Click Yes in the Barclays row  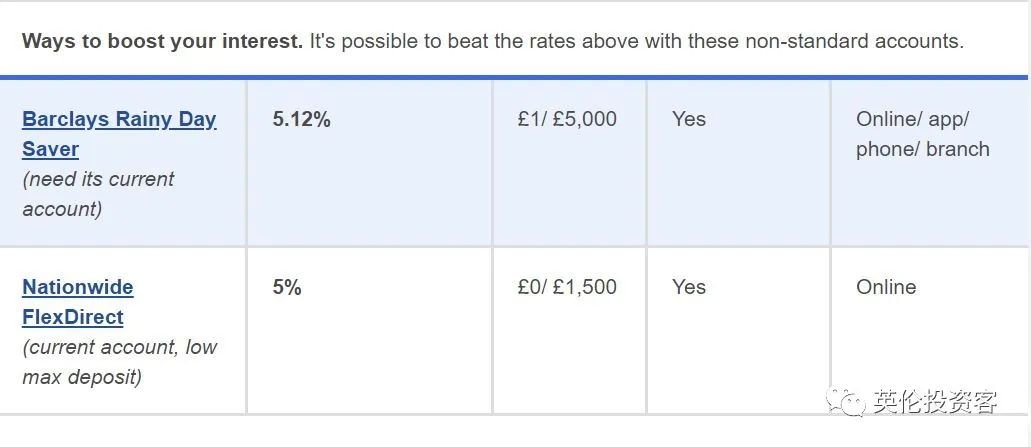pyautogui.click(x=688, y=119)
